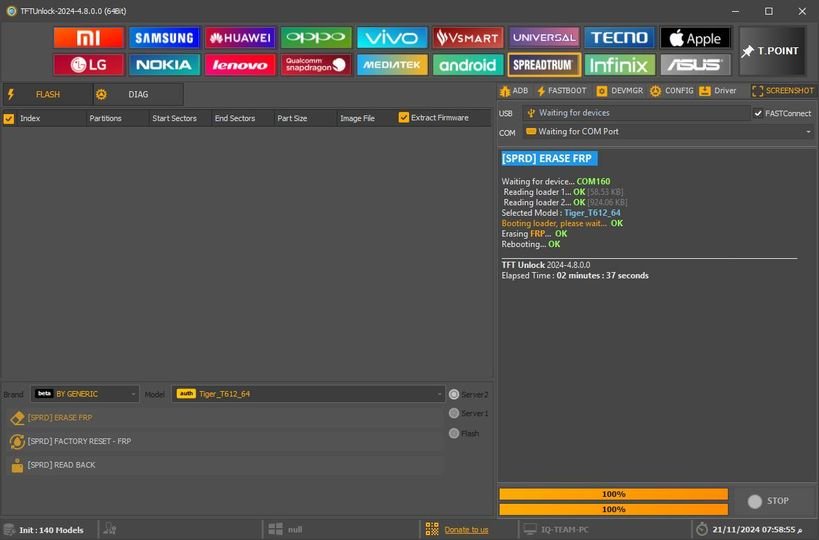The width and height of the screenshot is (819, 540).
Task: Select the Huawei brand tile
Action: [240, 38]
